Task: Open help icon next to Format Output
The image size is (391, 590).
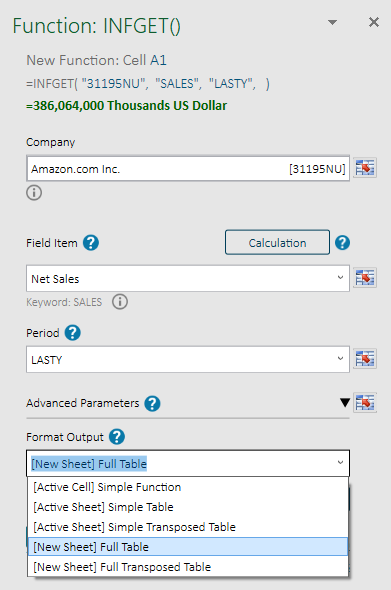Action: point(117,437)
